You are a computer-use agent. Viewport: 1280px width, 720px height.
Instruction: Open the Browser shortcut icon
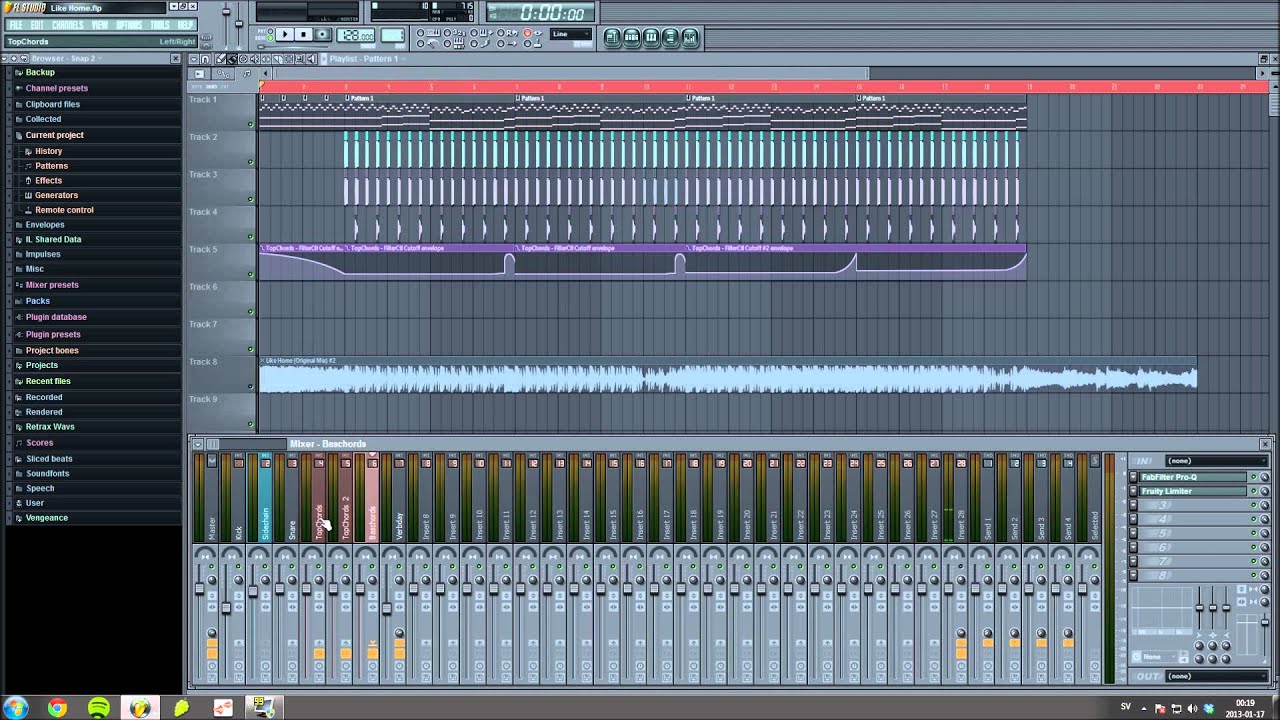pyautogui.click(x=671, y=37)
